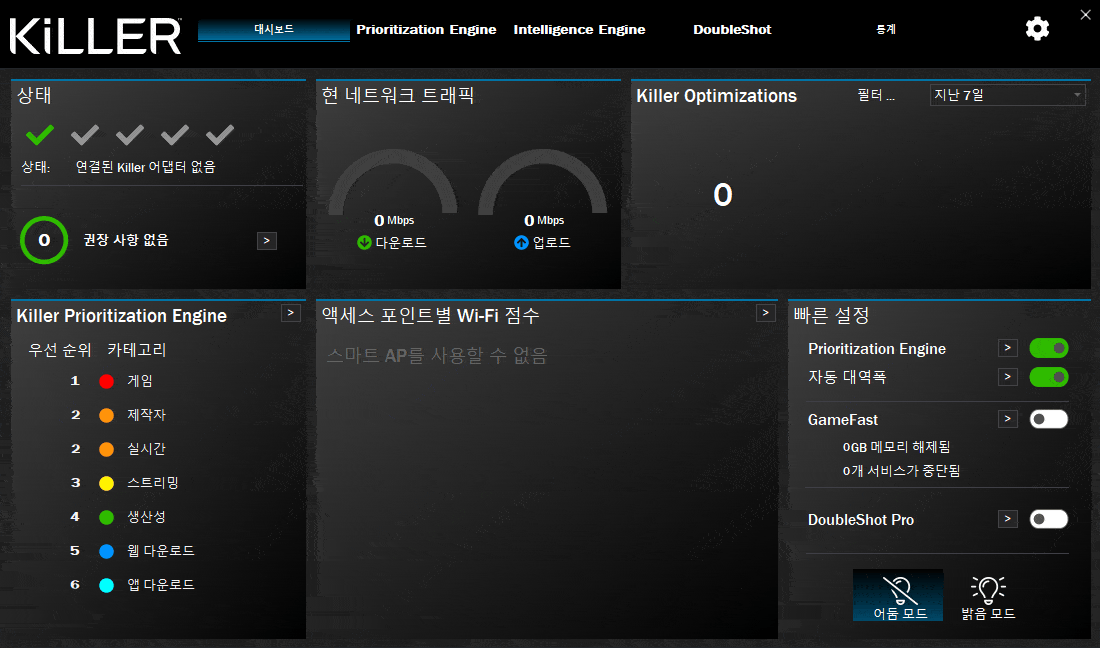
Task: Click the blue upload arrow icon
Action: pyautogui.click(x=520, y=243)
